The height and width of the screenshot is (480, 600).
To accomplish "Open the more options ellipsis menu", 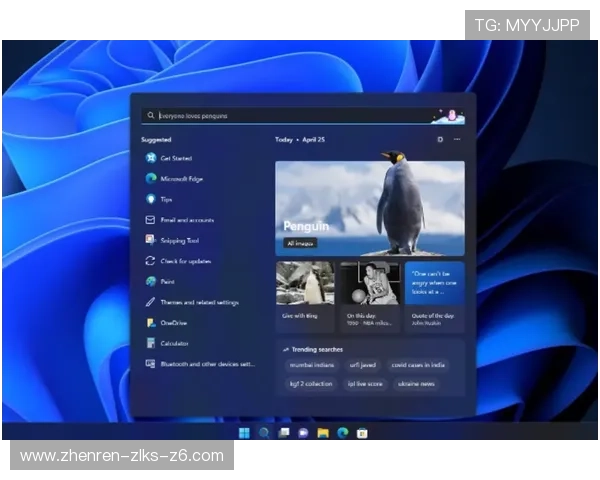I will [x=457, y=140].
